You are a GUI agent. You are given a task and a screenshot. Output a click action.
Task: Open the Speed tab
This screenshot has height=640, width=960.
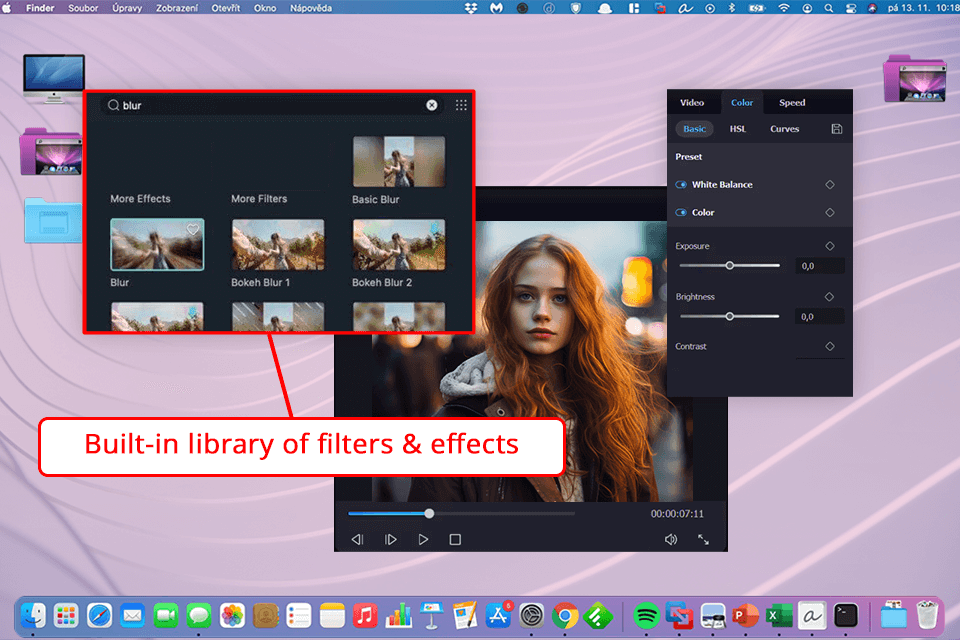coord(792,102)
